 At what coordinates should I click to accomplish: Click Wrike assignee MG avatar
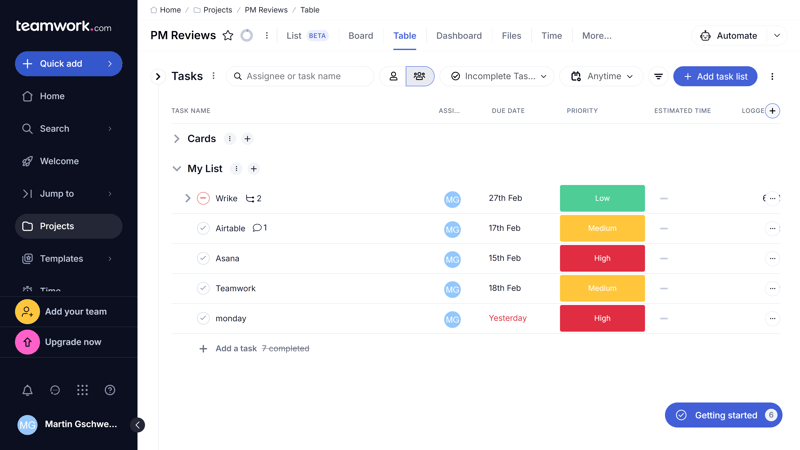452,199
